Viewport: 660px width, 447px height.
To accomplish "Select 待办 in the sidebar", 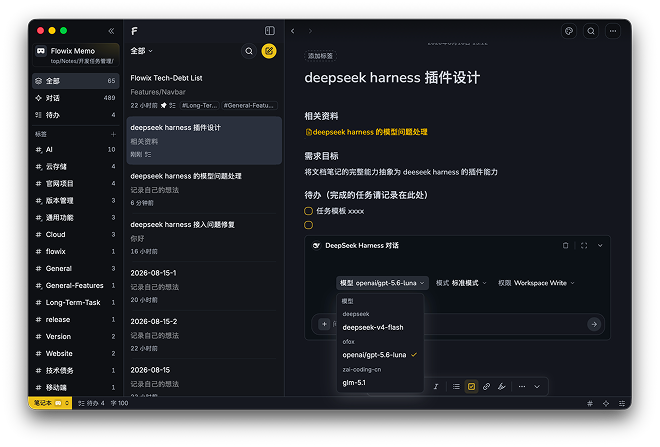I will pos(76,115).
